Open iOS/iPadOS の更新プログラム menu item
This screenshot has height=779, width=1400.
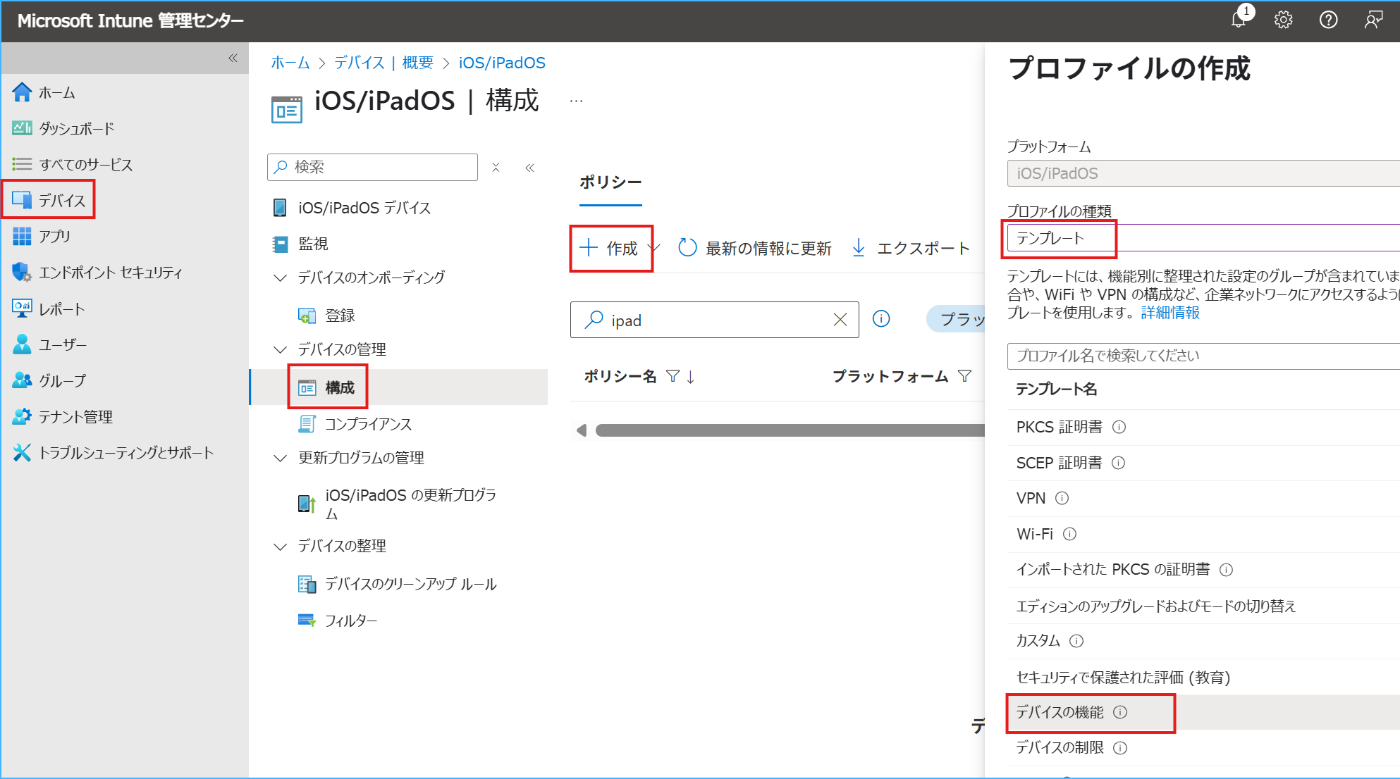(x=398, y=504)
